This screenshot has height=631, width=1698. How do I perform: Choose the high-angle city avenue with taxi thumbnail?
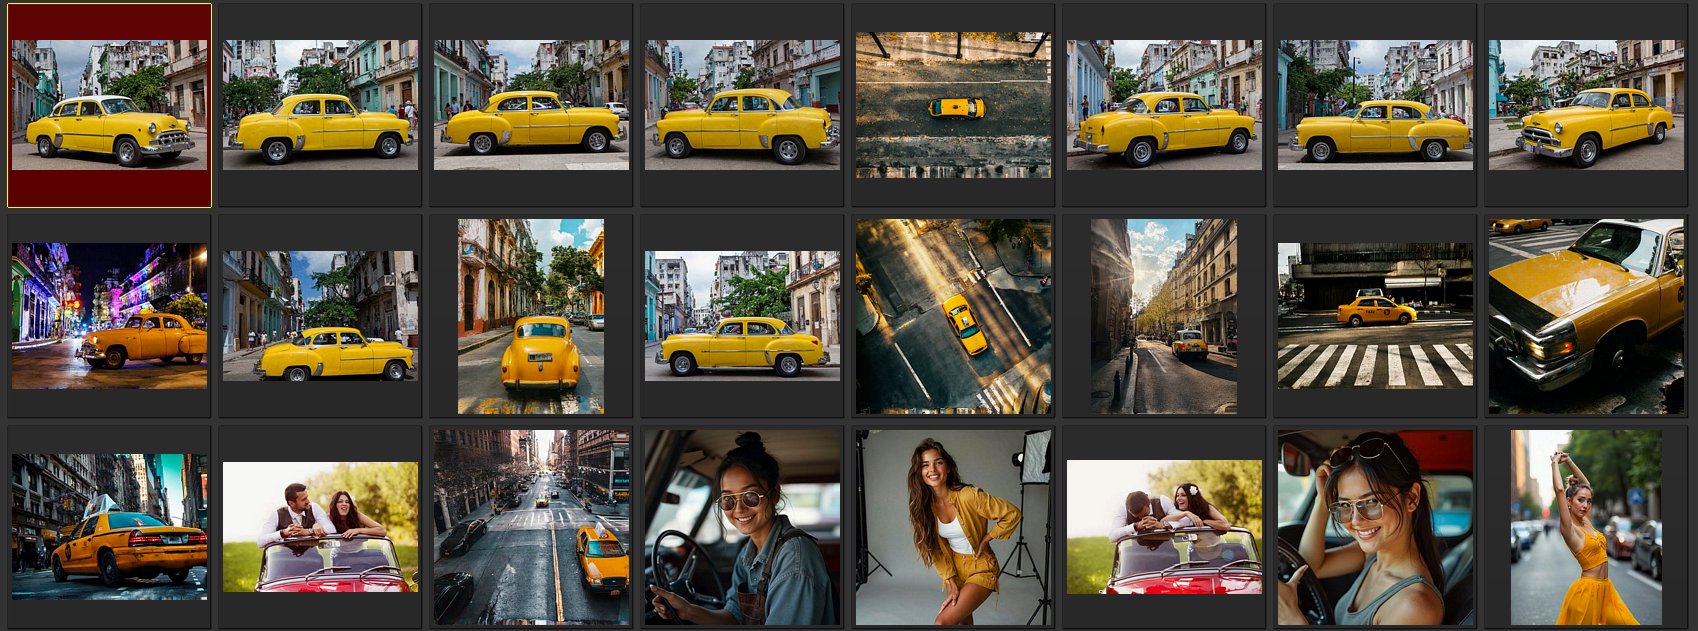pyautogui.click(x=531, y=527)
